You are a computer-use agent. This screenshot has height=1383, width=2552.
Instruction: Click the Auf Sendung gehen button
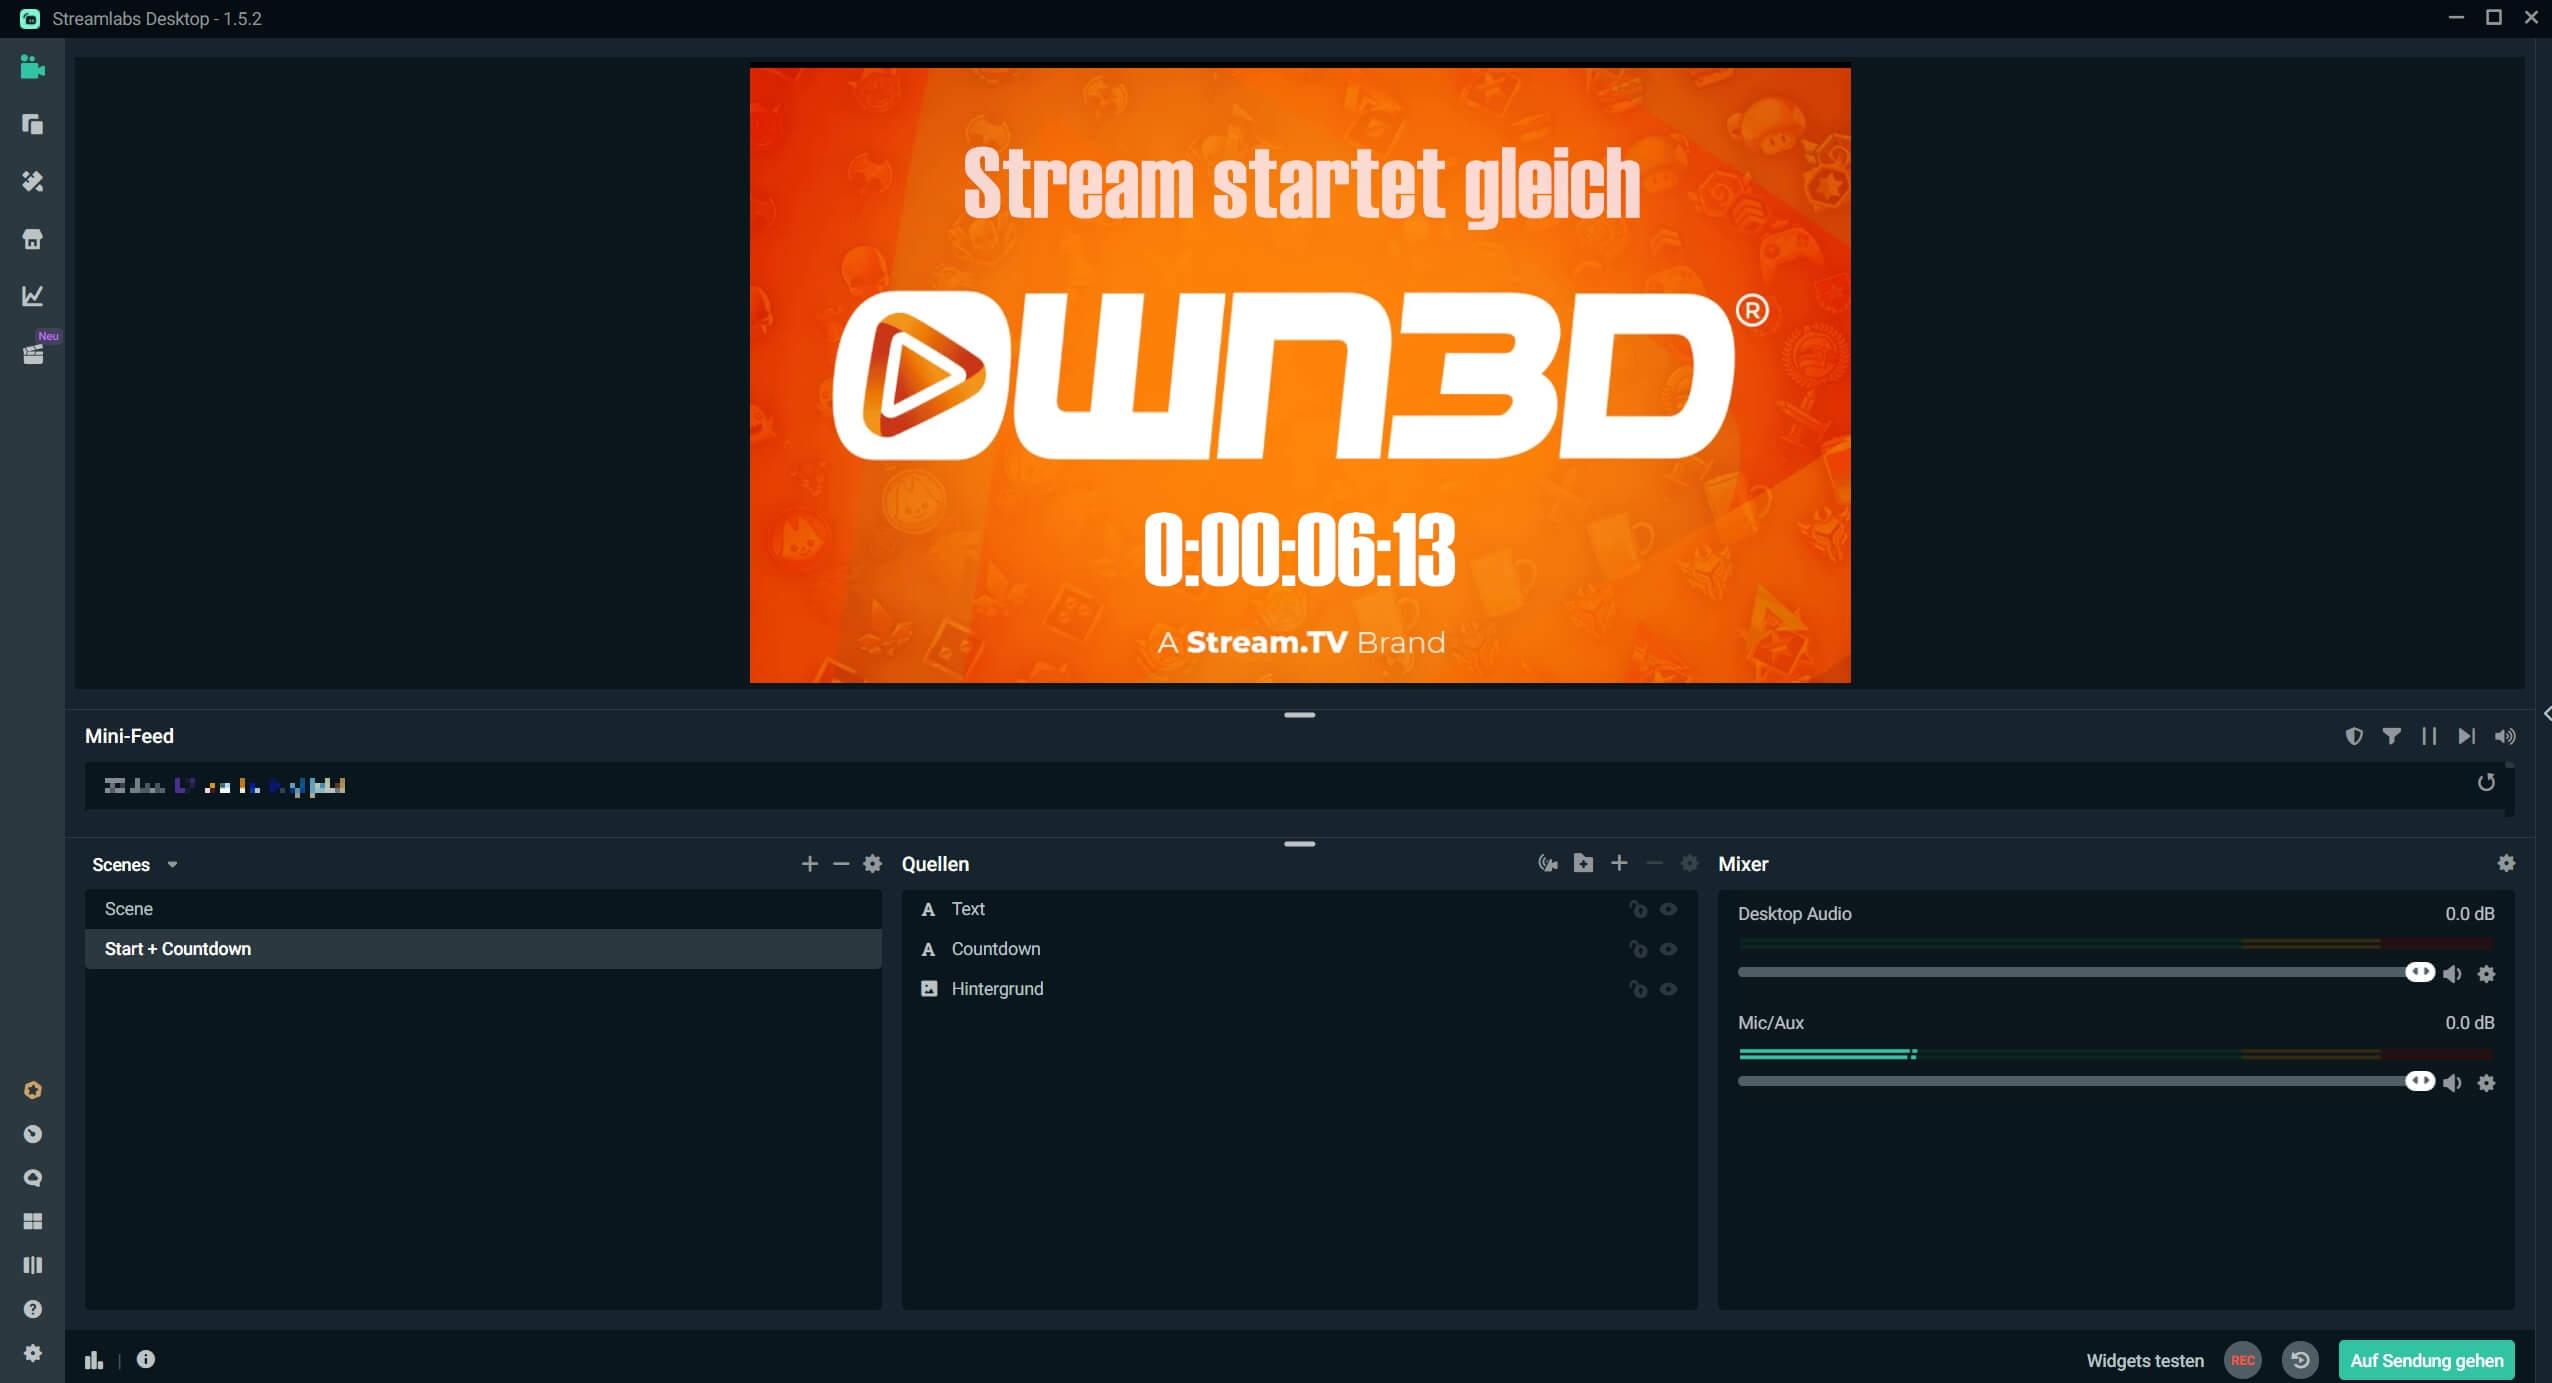coord(2426,1360)
